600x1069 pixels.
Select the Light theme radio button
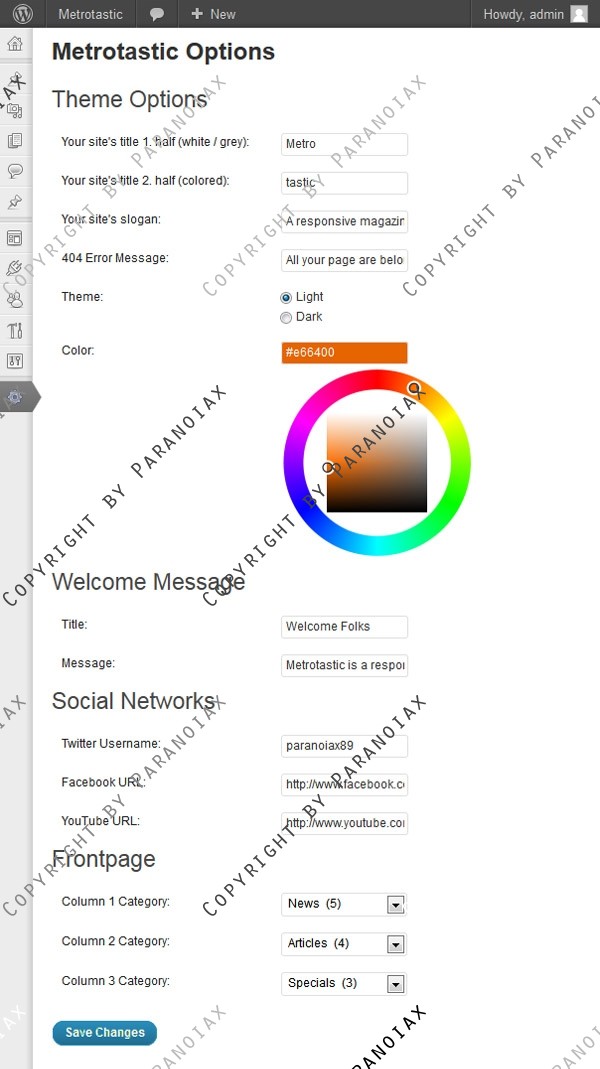pos(286,298)
